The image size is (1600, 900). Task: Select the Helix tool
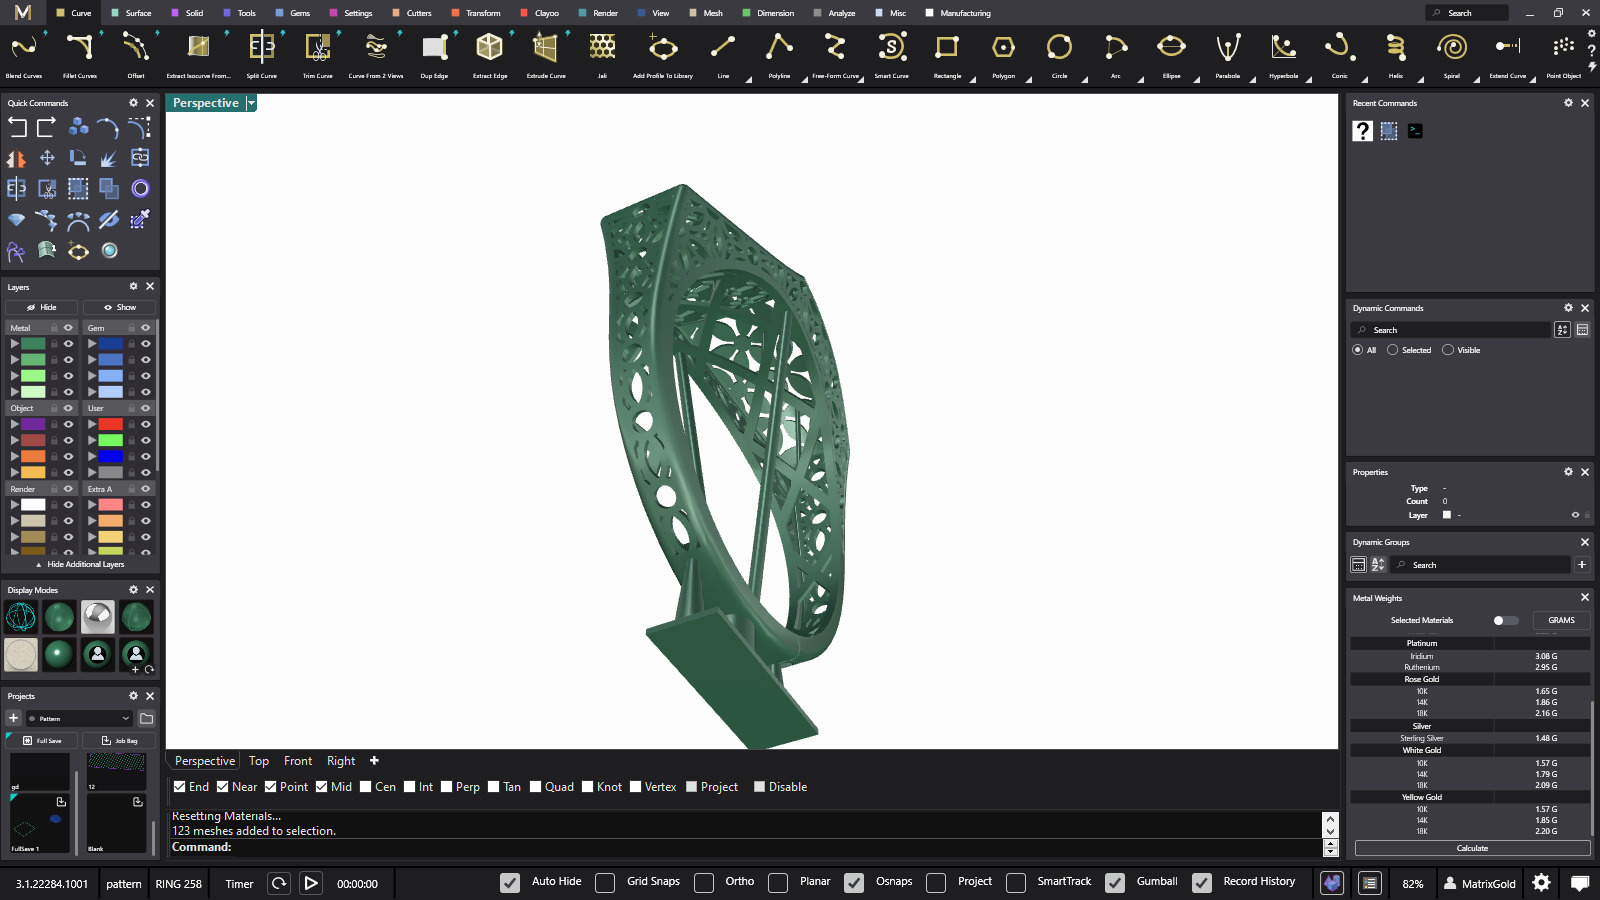(x=1395, y=55)
